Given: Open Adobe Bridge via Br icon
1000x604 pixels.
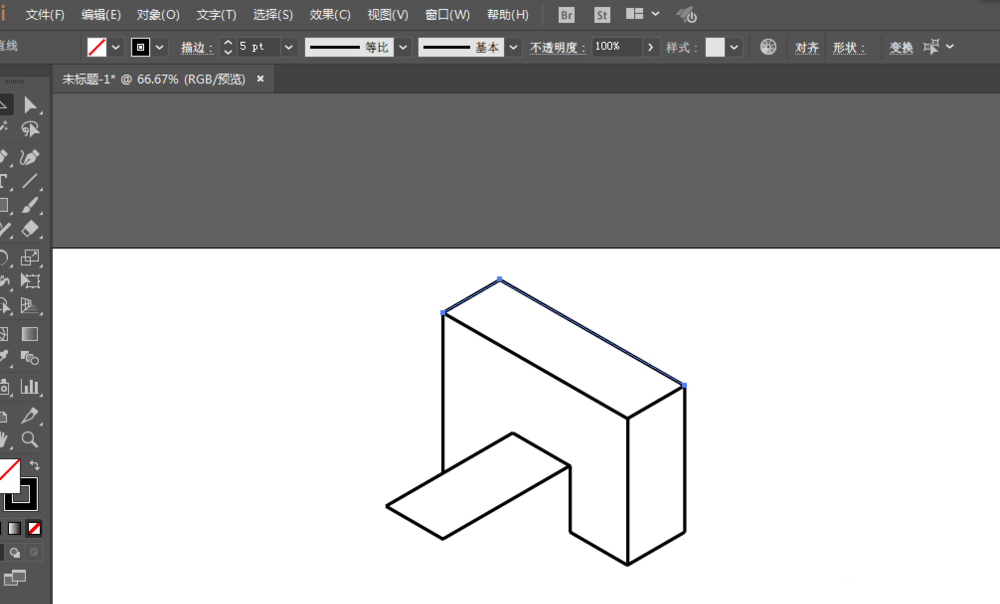Looking at the screenshot, I should point(566,15).
